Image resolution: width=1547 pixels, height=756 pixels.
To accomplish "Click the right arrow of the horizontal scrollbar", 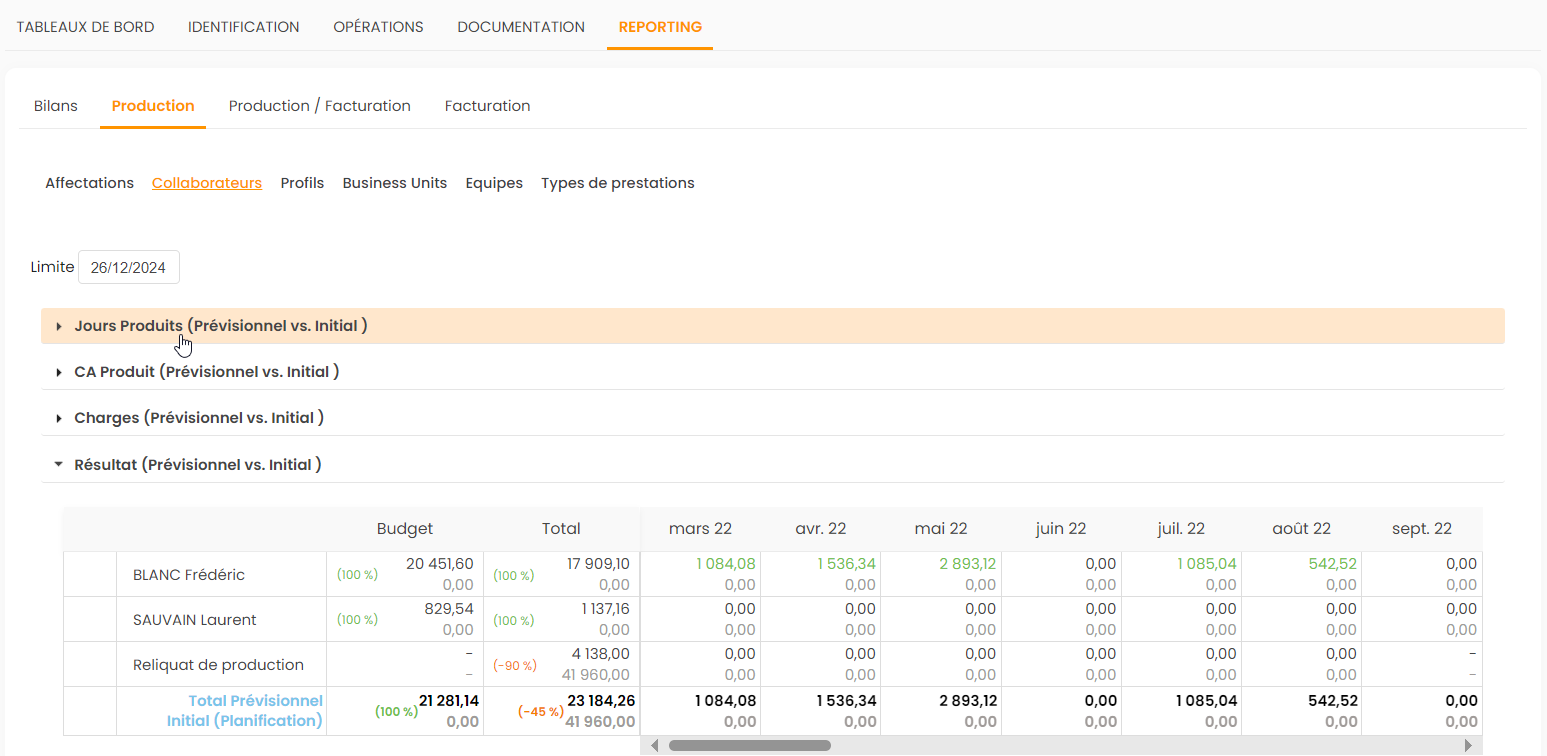I will click(1468, 745).
